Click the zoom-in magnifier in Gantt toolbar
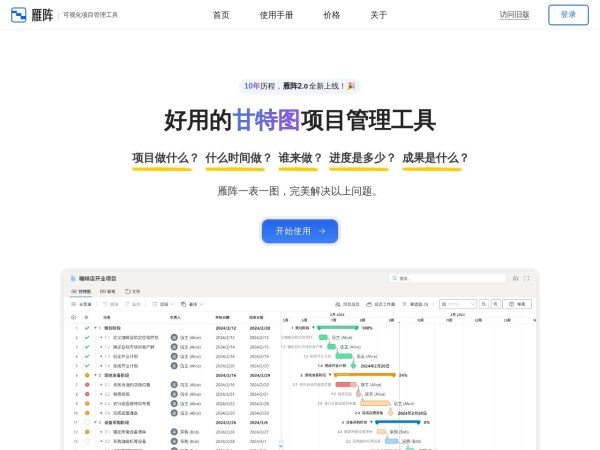The width and height of the screenshot is (600, 450). pos(484,303)
